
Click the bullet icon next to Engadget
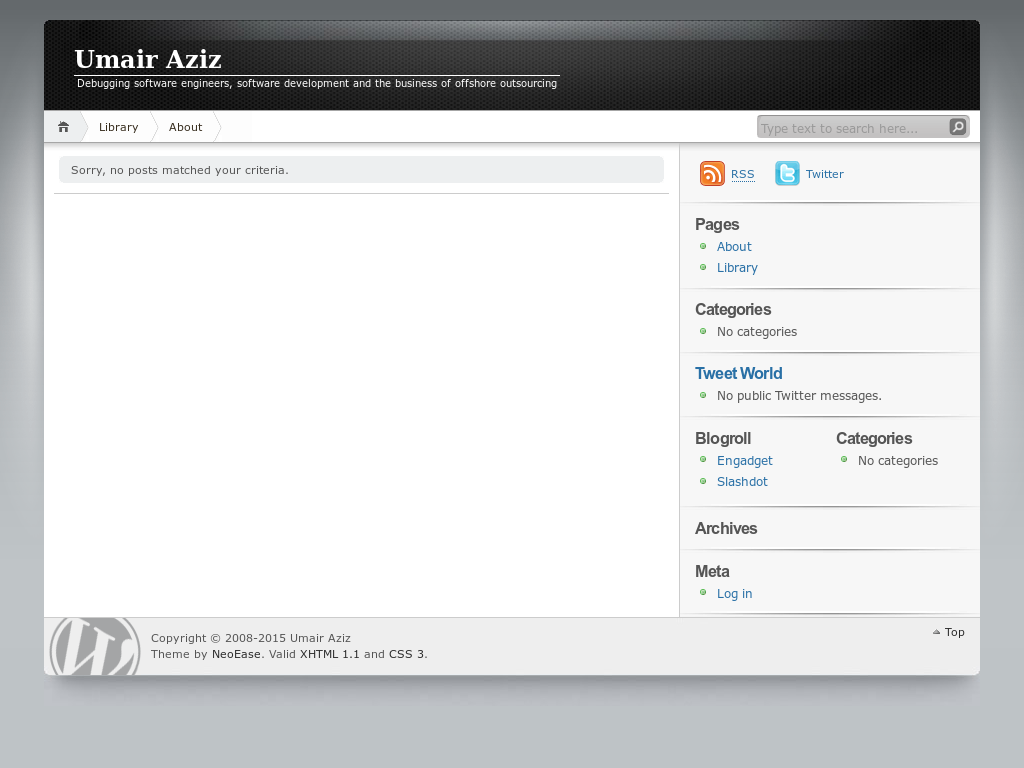click(x=702, y=460)
